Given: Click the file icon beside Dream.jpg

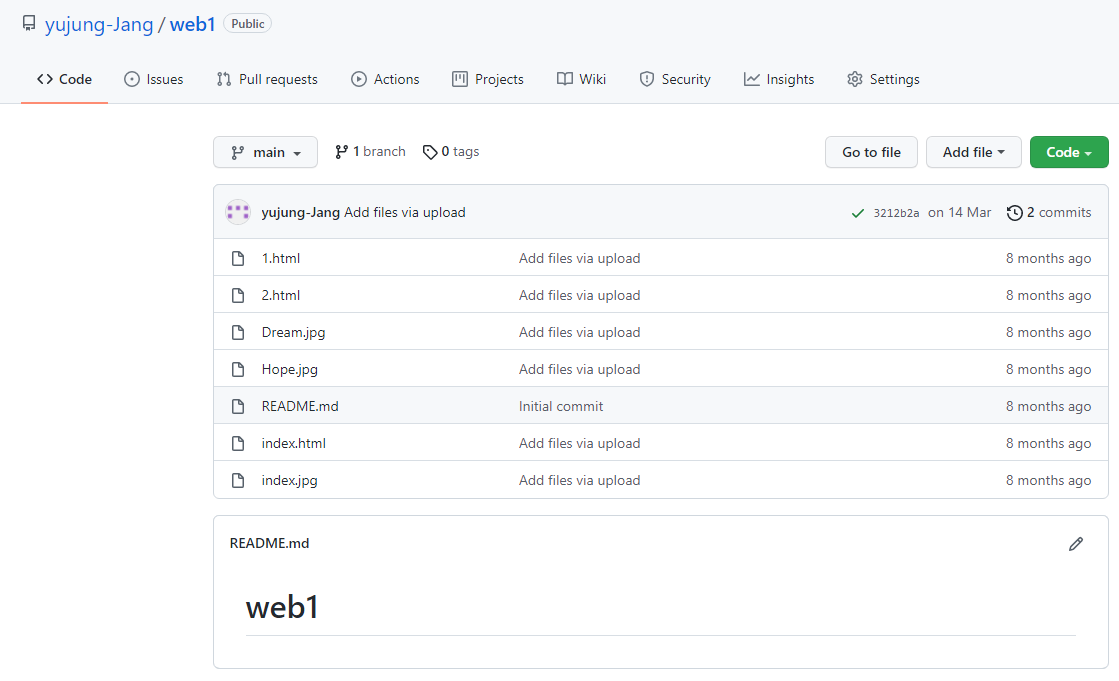Looking at the screenshot, I should (x=238, y=333).
